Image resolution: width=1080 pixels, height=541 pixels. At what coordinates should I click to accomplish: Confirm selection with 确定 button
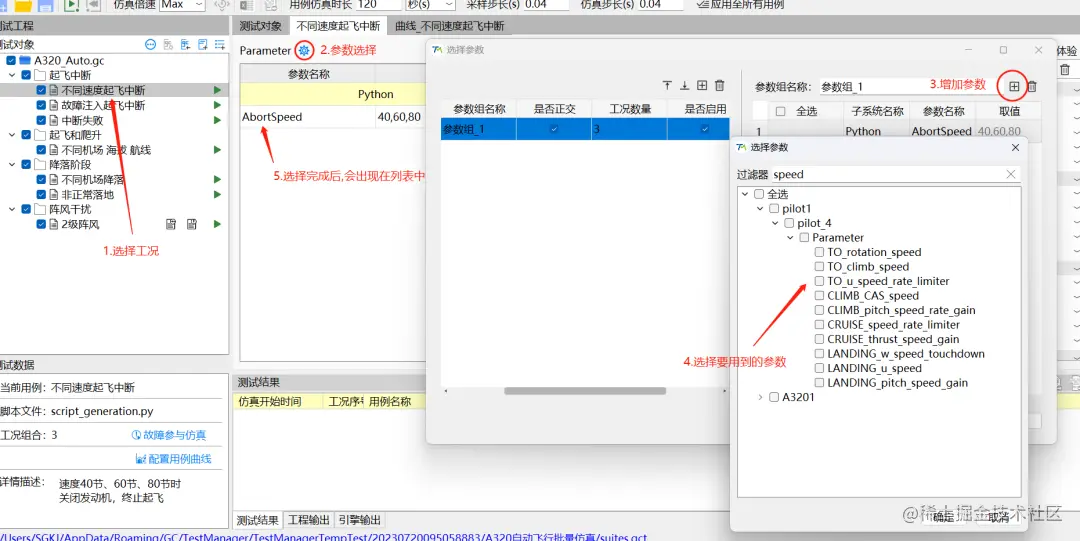[x=944, y=517]
